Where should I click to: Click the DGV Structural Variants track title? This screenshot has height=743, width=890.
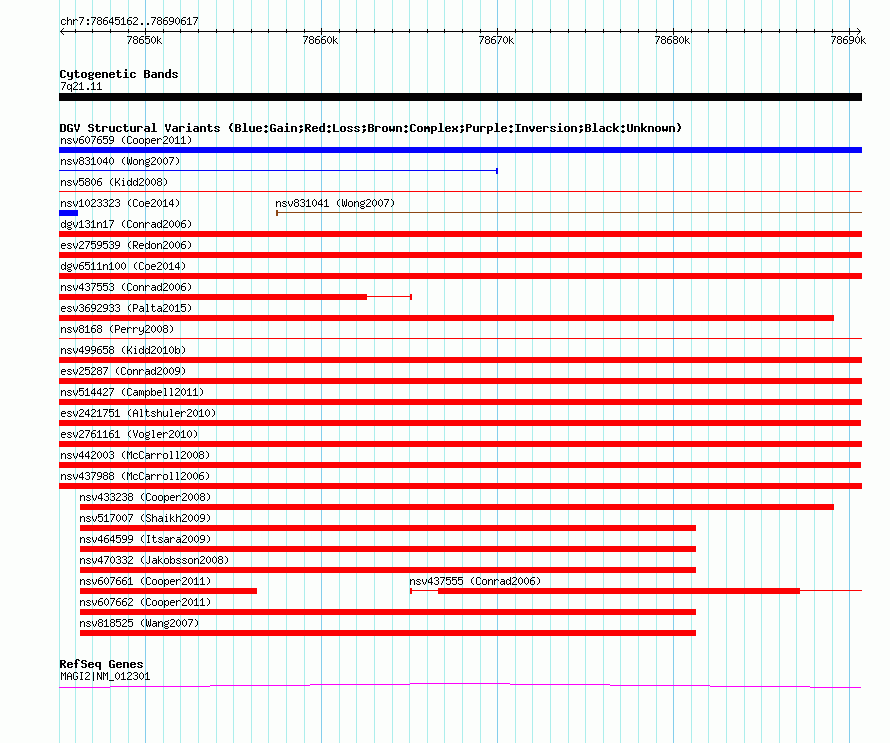pos(371,128)
